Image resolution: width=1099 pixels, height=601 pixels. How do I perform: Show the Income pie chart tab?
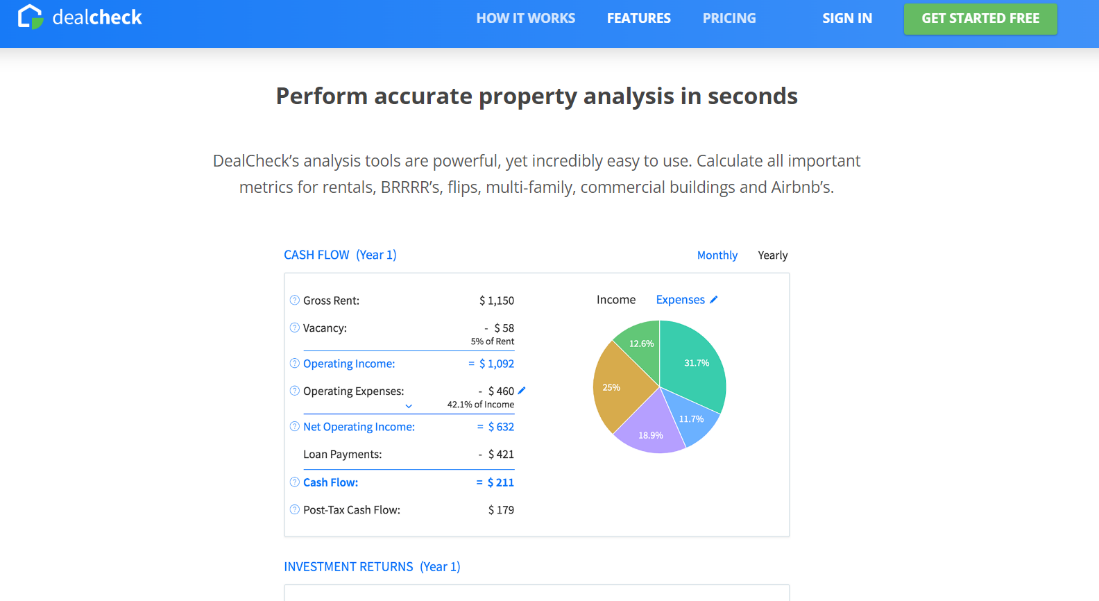pos(616,299)
